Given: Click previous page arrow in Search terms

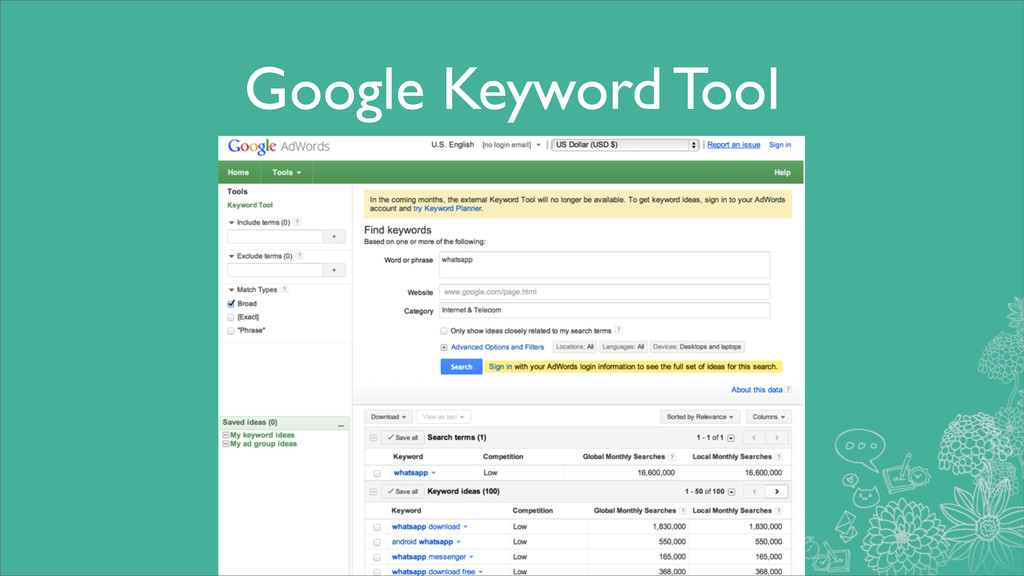Looking at the screenshot, I should [754, 438].
